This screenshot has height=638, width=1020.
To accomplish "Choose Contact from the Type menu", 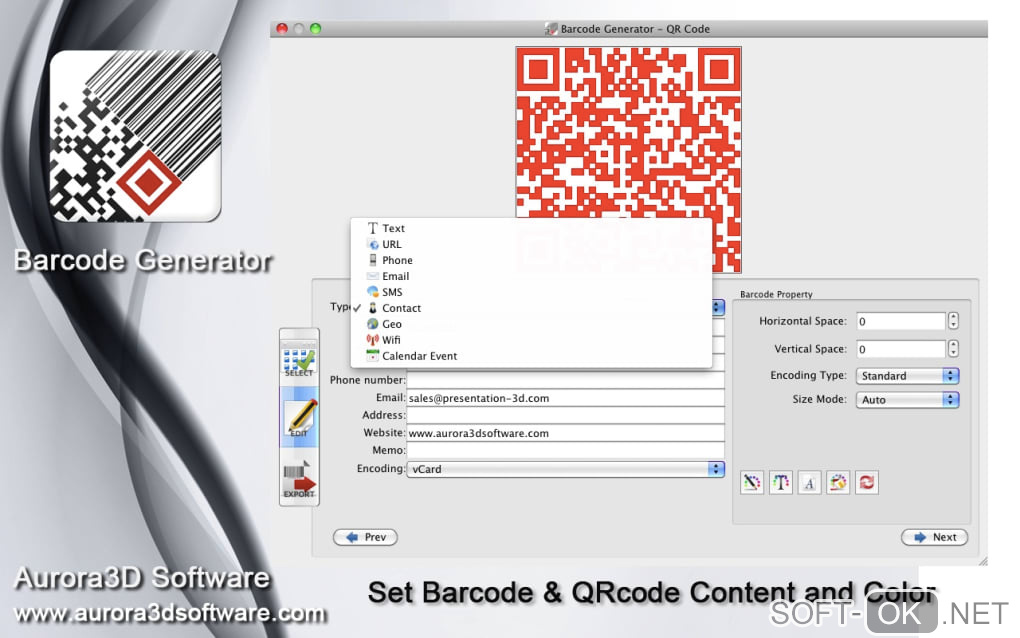I will pos(531,308).
